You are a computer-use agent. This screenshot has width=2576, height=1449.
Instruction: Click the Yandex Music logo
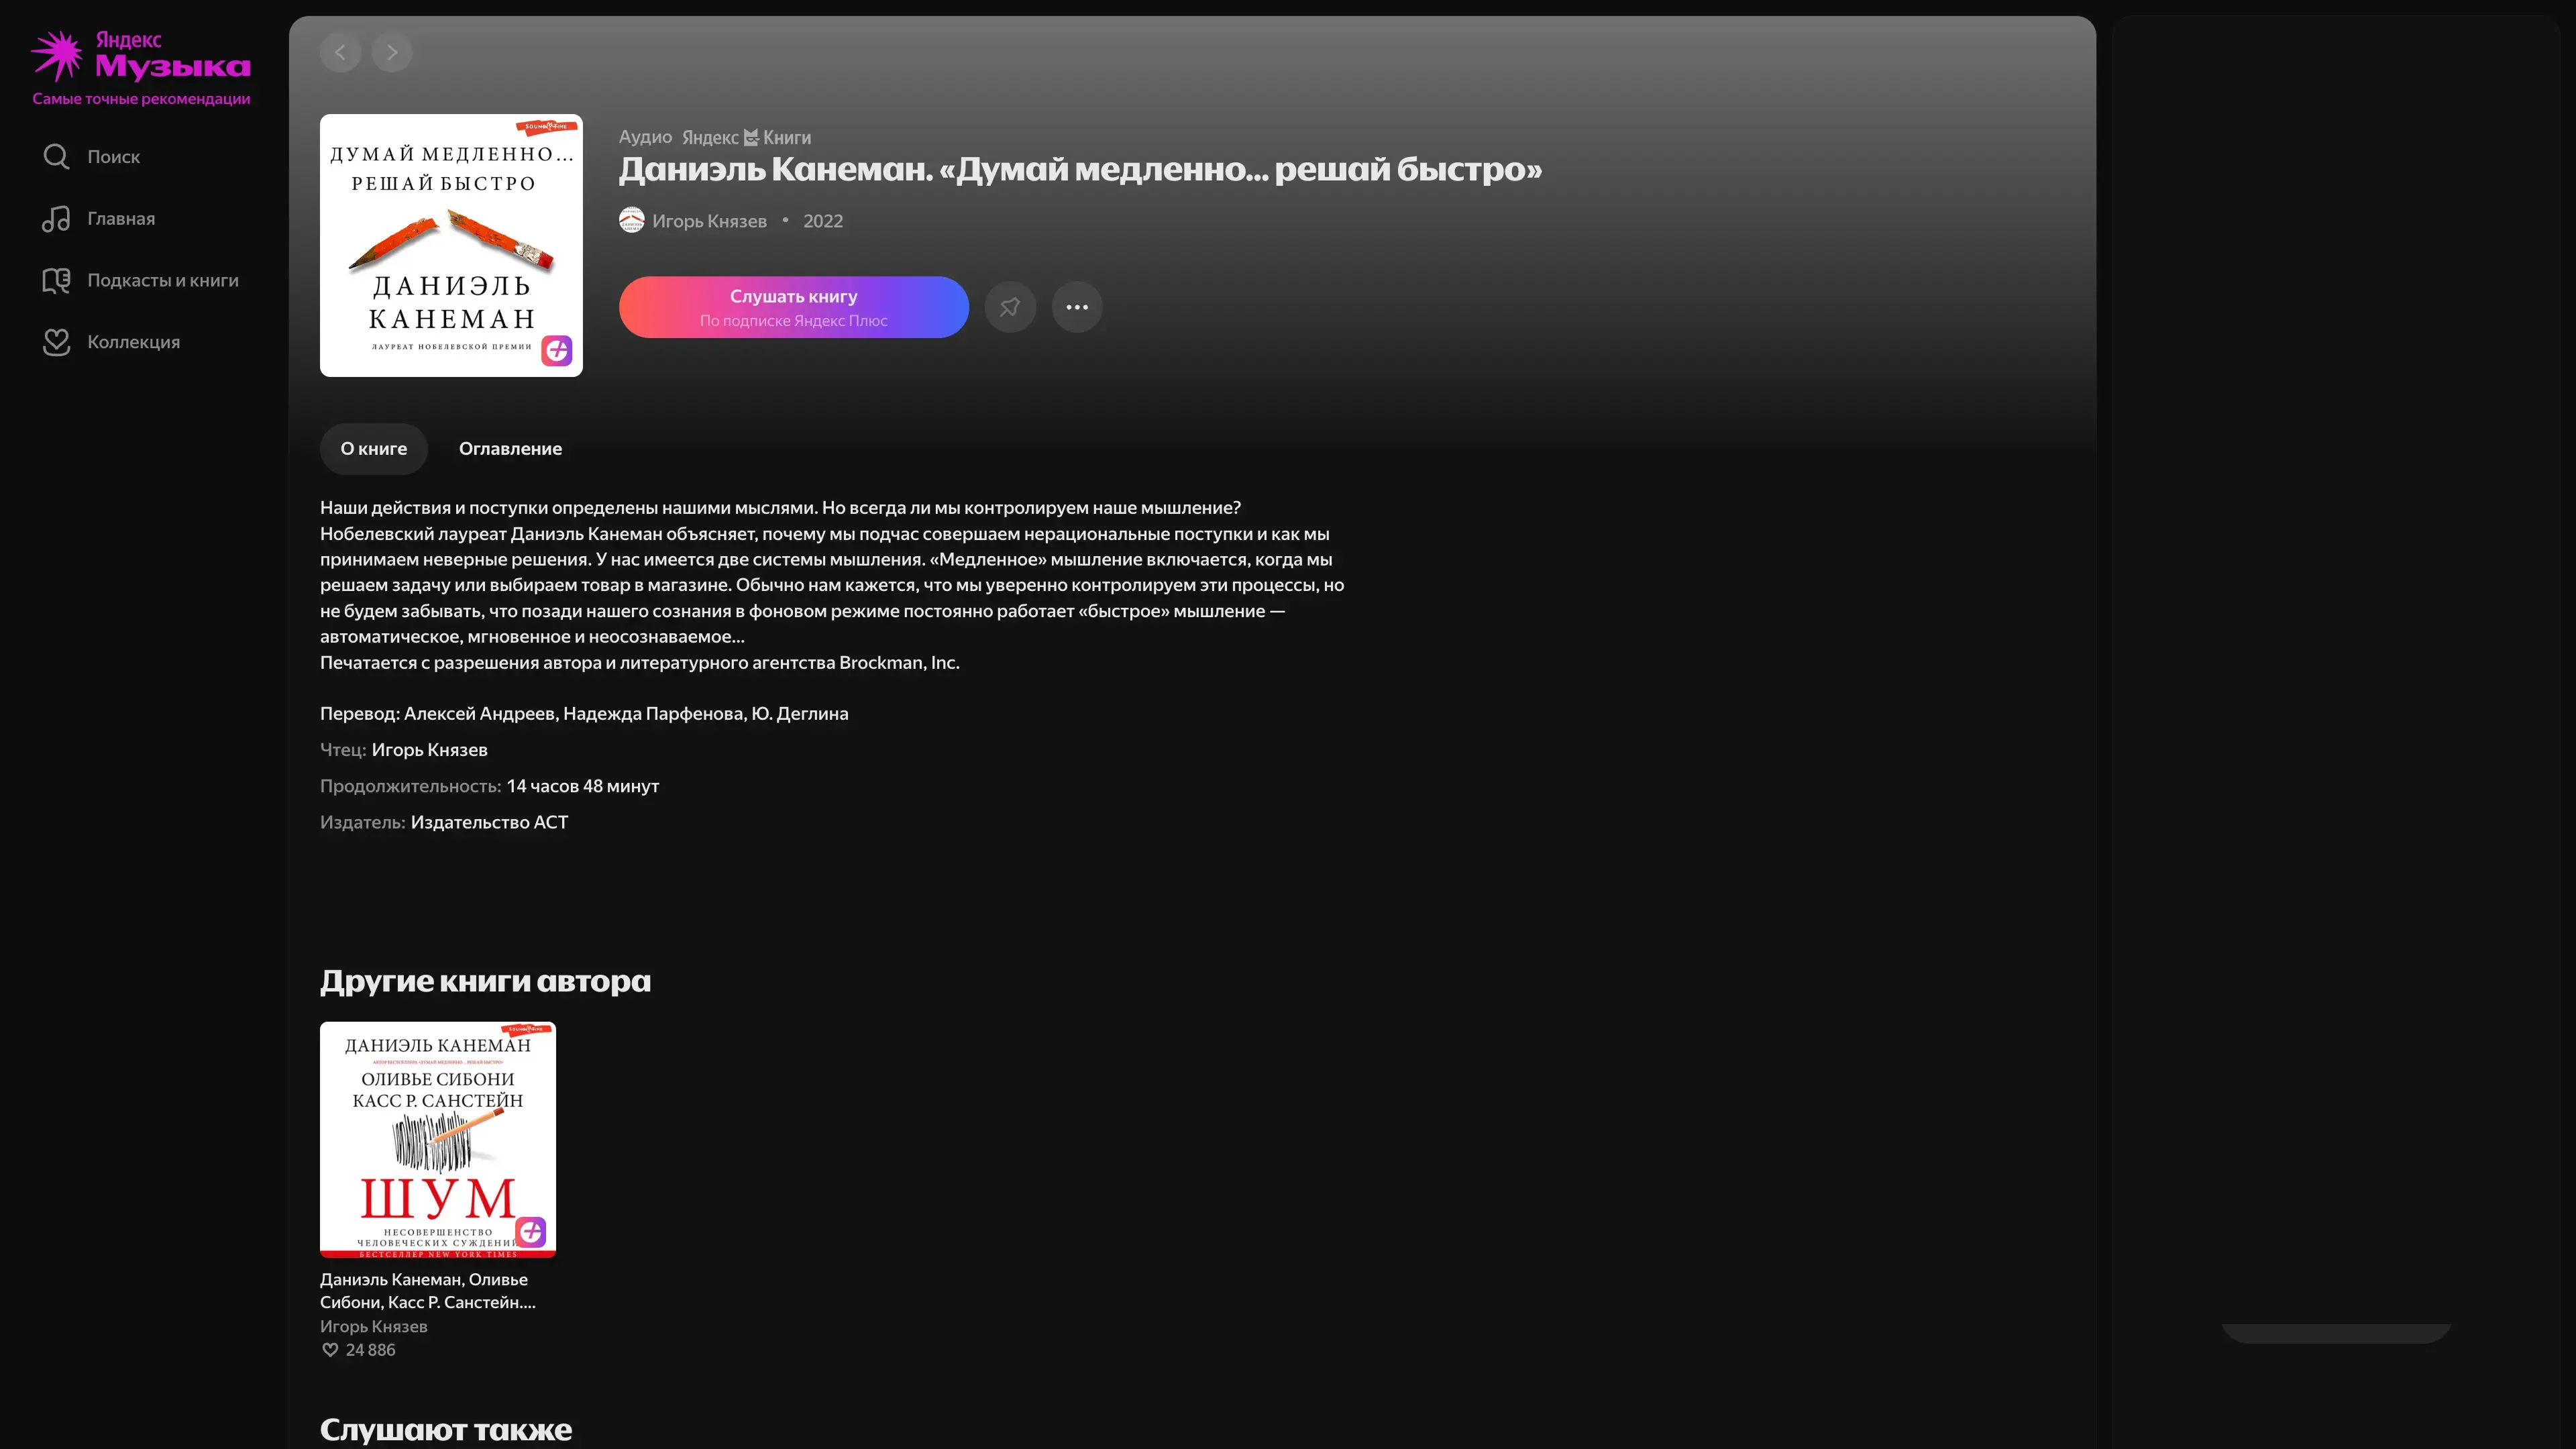[x=140, y=56]
